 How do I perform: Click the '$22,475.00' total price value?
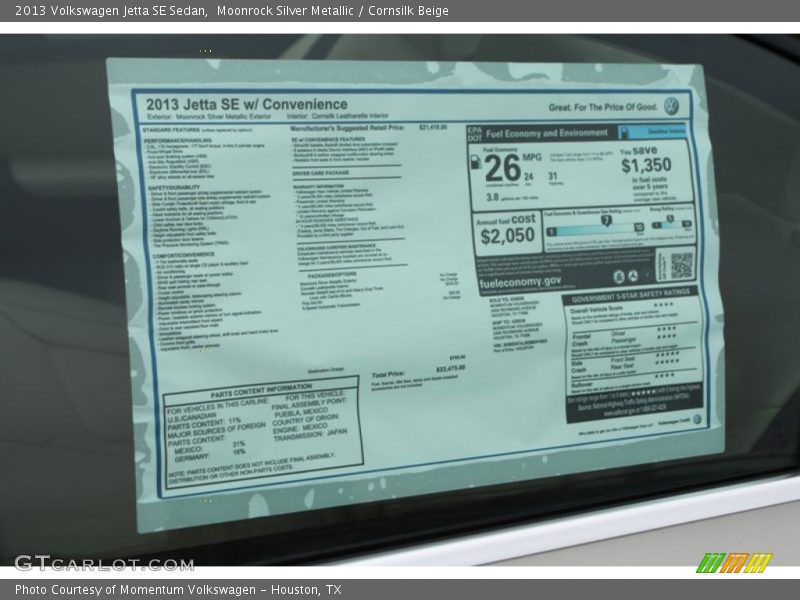(x=450, y=368)
